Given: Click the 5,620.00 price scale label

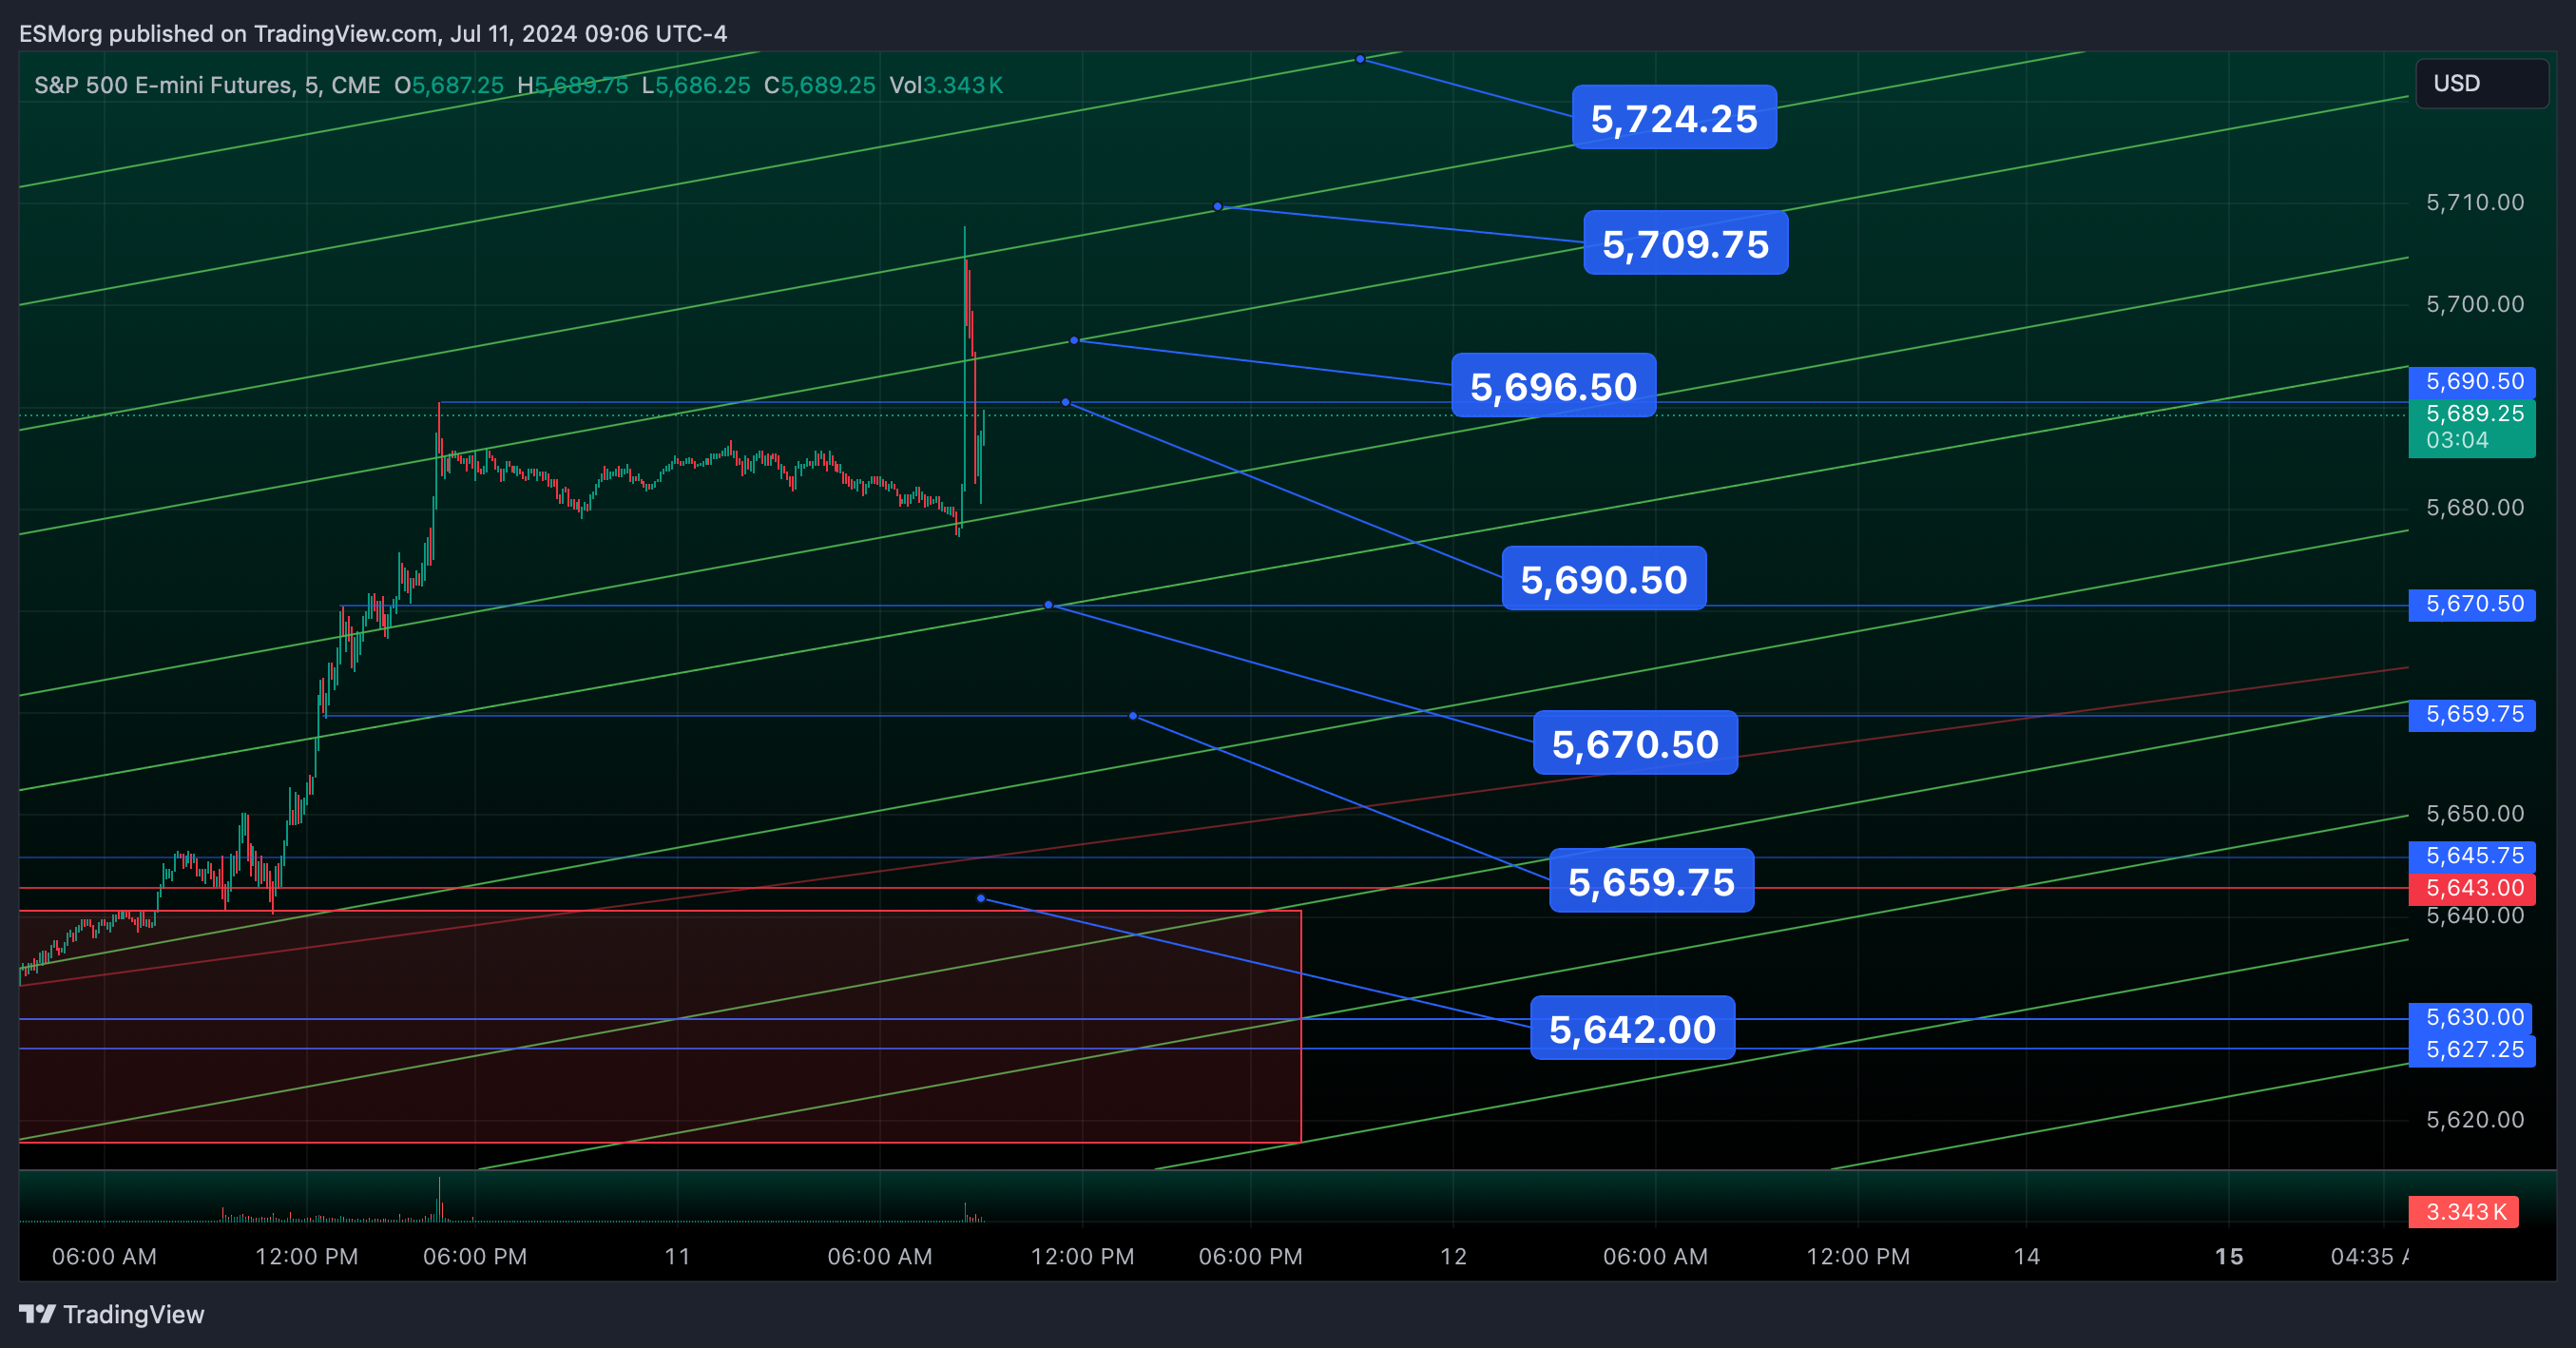Looking at the screenshot, I should pos(2475,1120).
